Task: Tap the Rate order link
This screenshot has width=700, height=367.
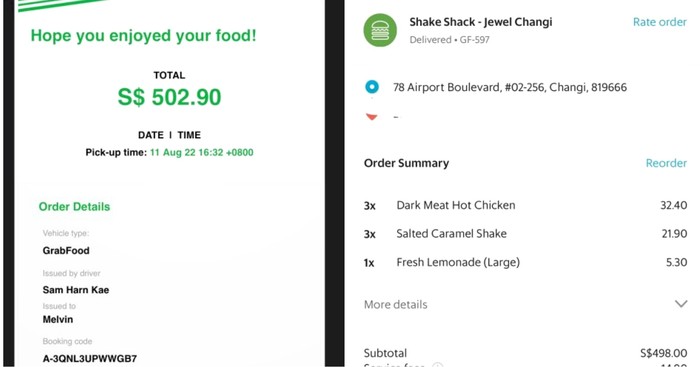Action: (659, 22)
